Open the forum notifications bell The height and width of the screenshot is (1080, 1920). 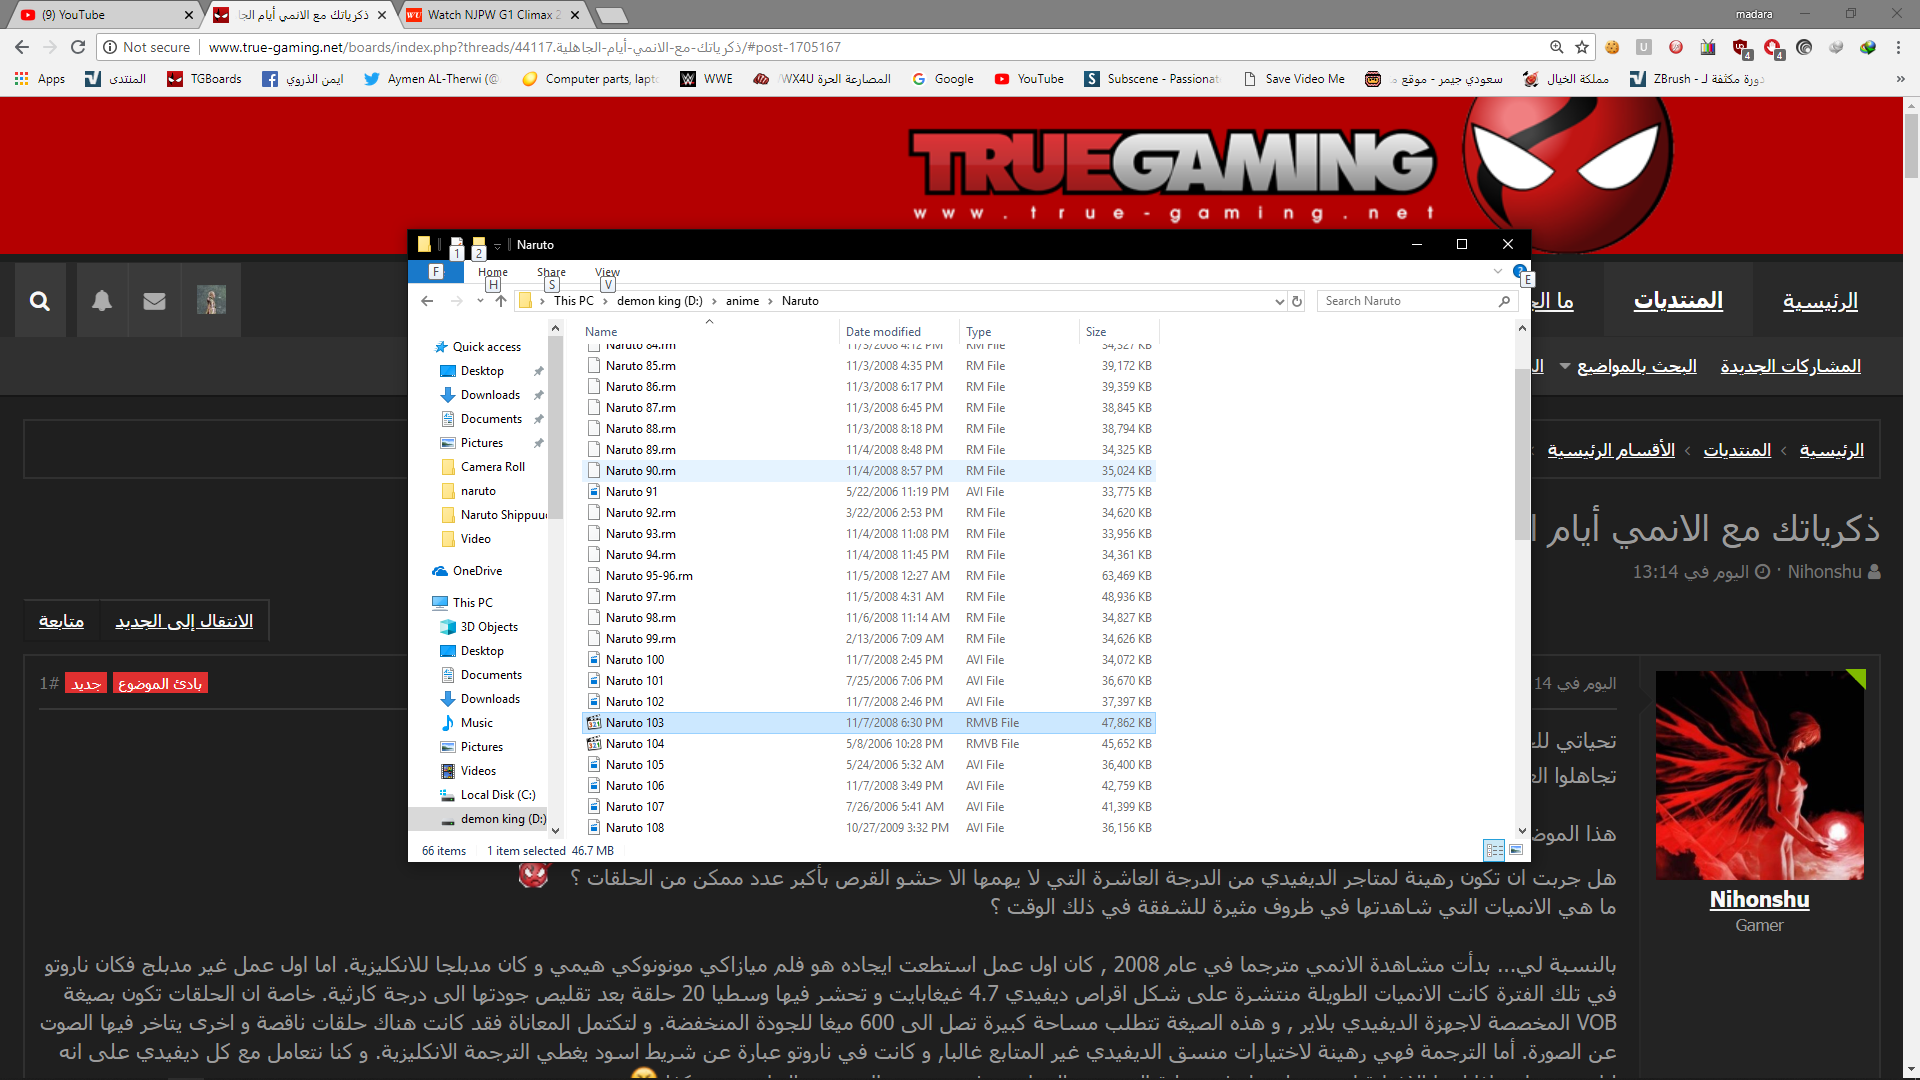pos(102,301)
